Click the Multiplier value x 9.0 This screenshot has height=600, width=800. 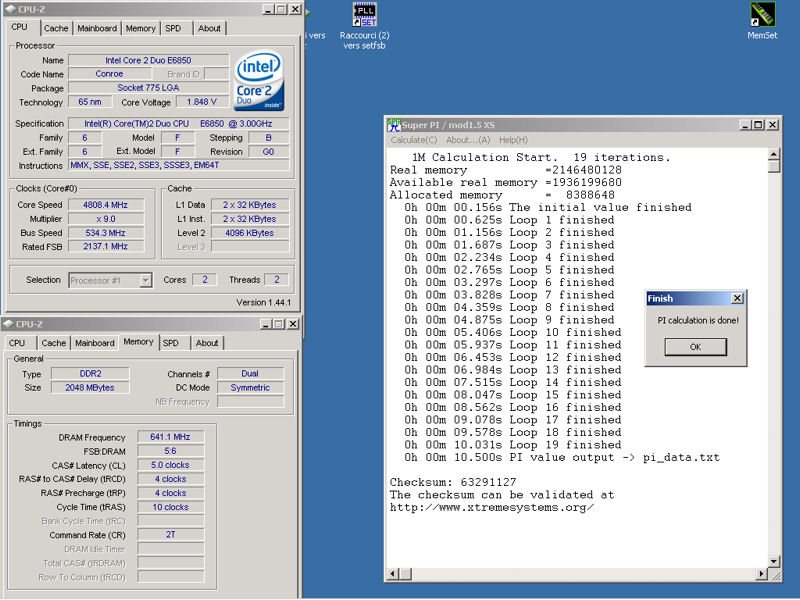tap(106, 219)
